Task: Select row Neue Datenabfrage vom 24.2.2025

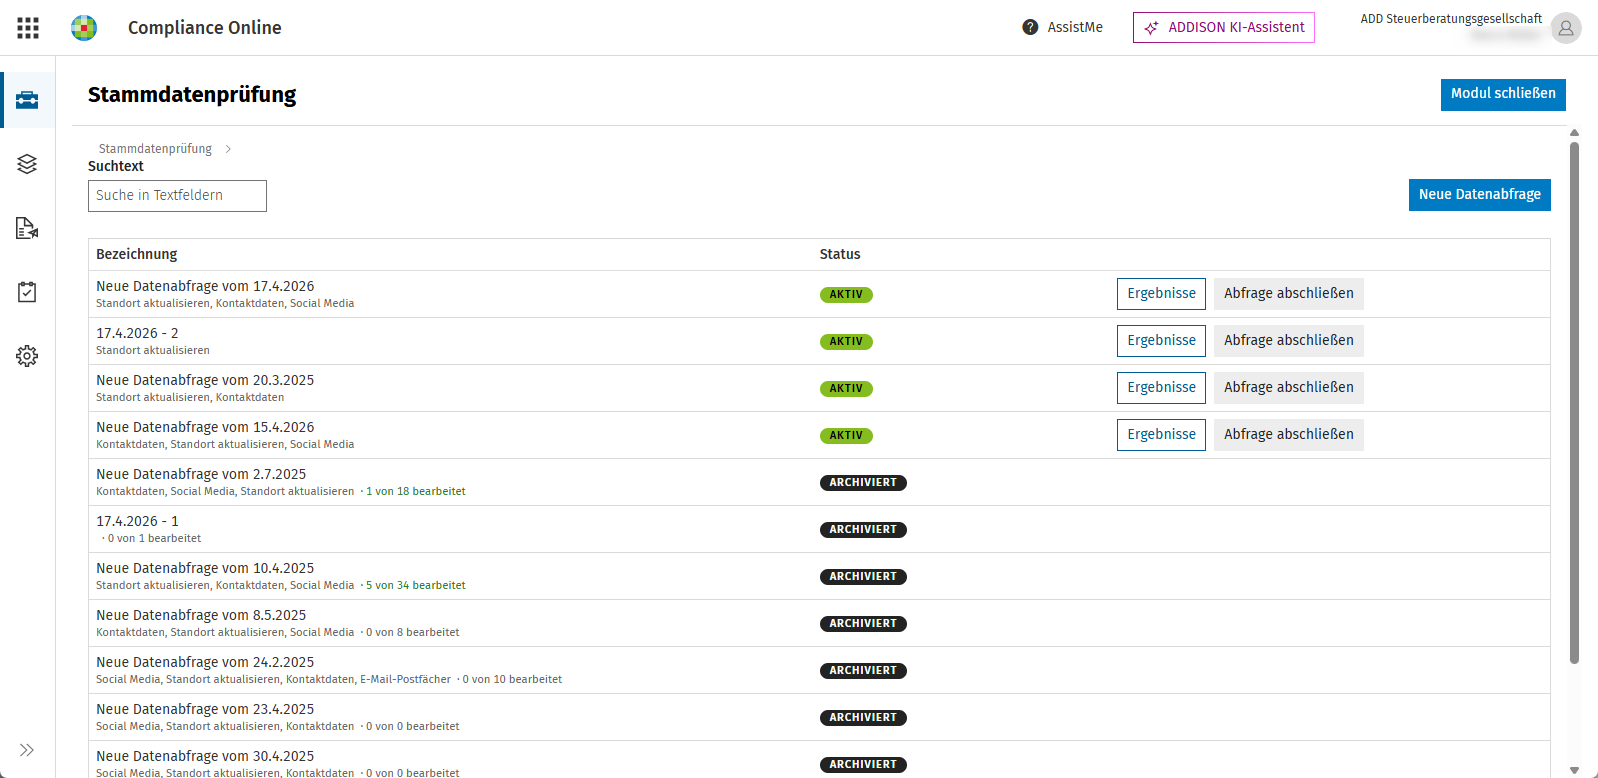Action: [819, 670]
